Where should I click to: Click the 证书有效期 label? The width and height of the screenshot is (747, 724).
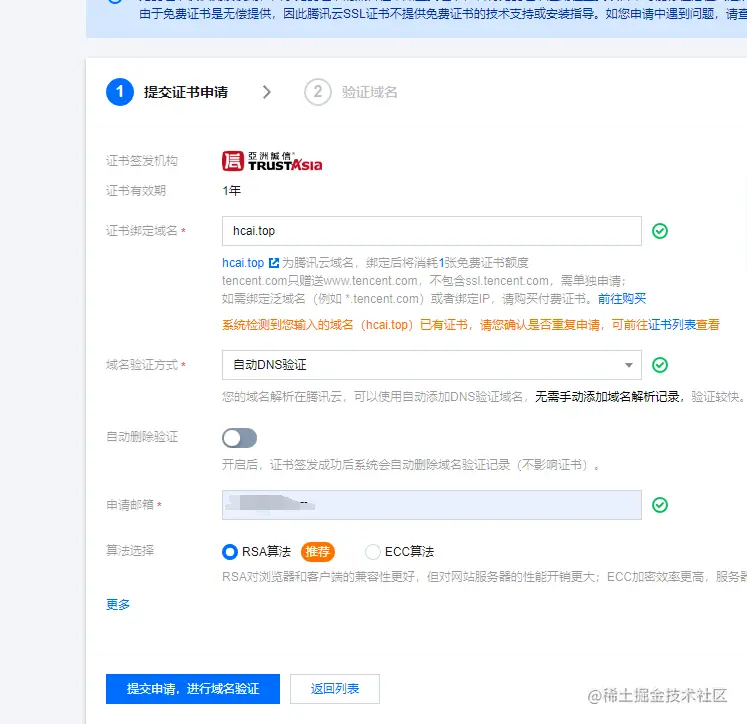(136, 191)
